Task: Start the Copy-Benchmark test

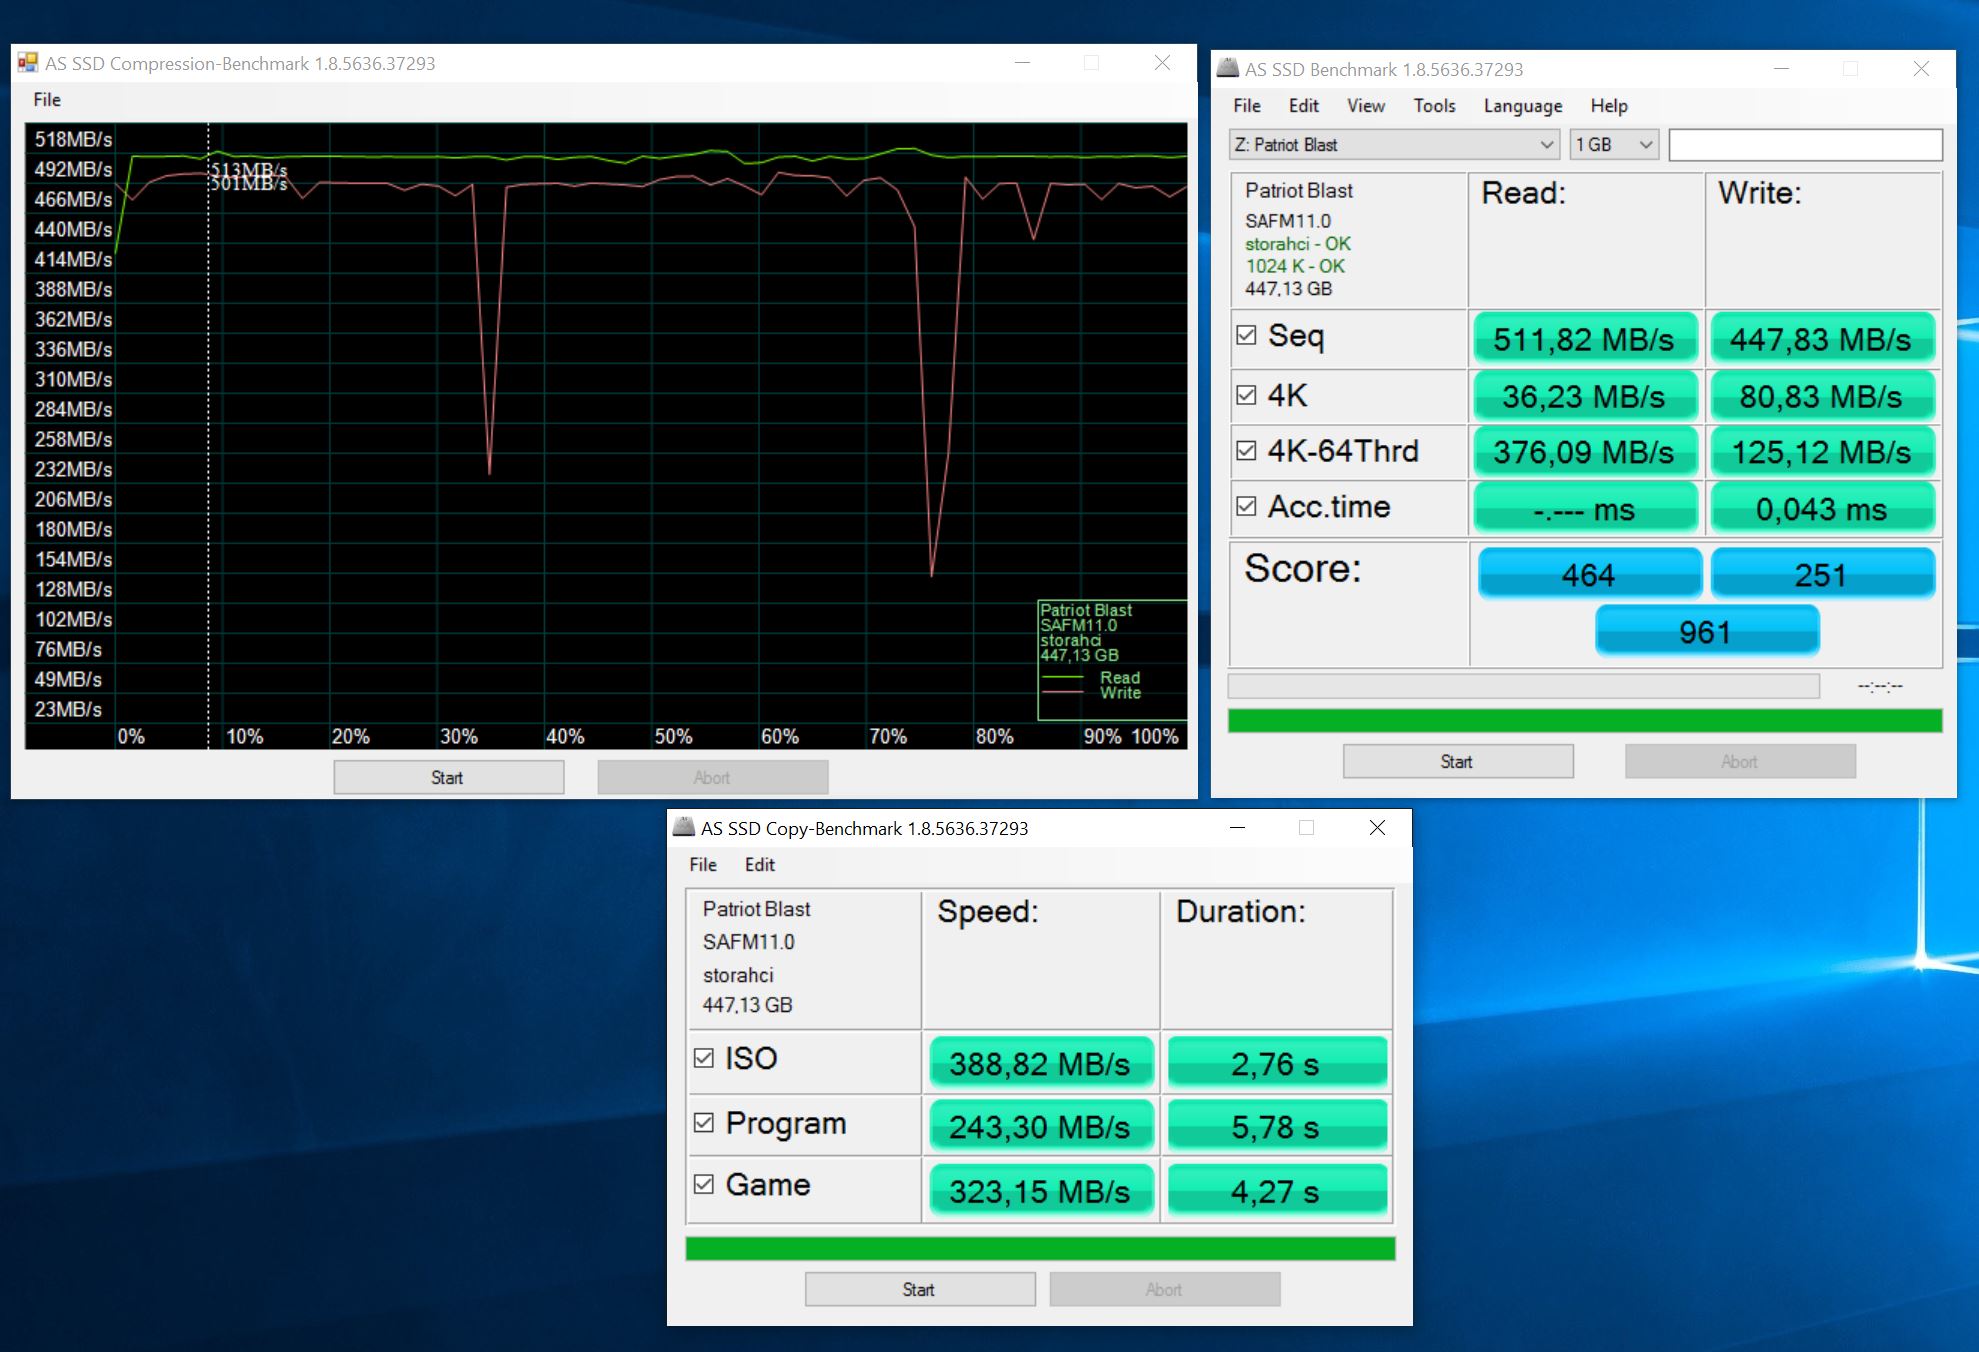Action: [920, 1289]
